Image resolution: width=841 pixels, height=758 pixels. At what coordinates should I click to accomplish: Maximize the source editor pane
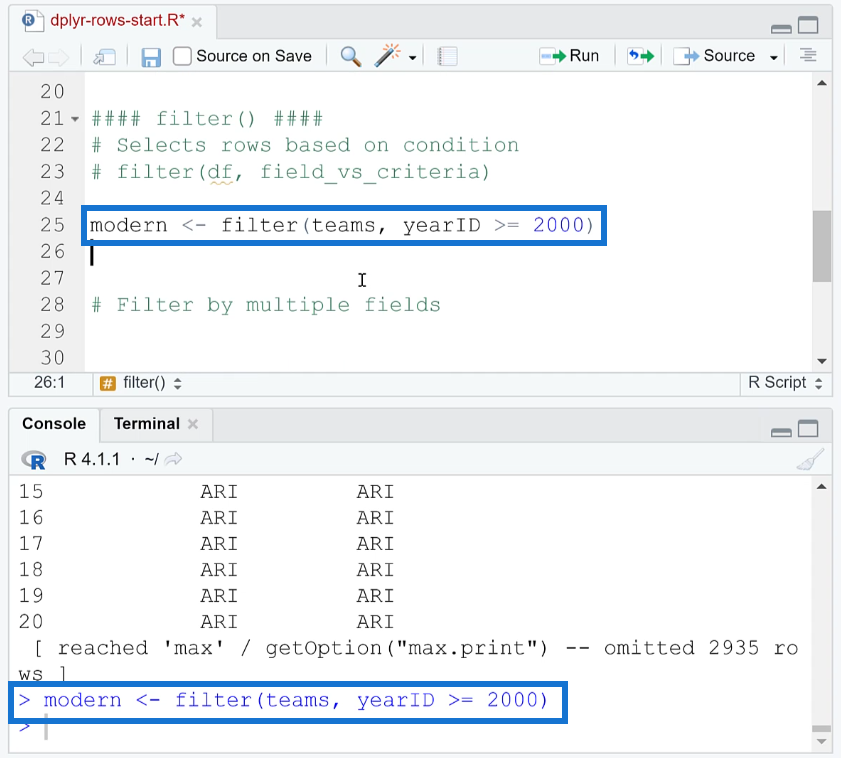click(808, 25)
